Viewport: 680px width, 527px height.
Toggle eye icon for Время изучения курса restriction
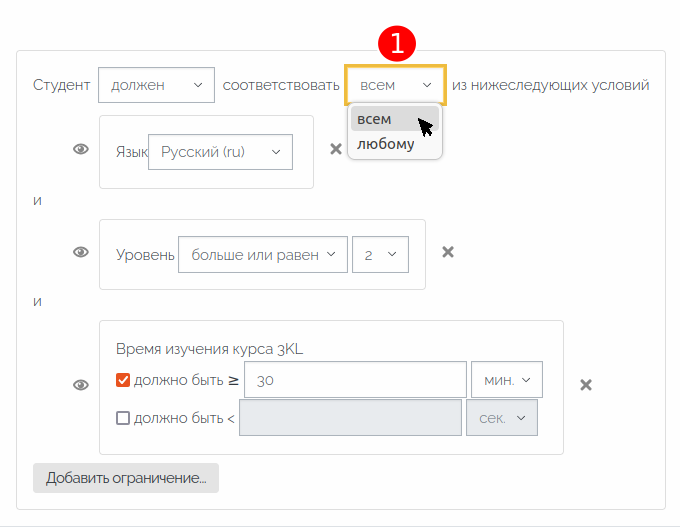tap(81, 385)
